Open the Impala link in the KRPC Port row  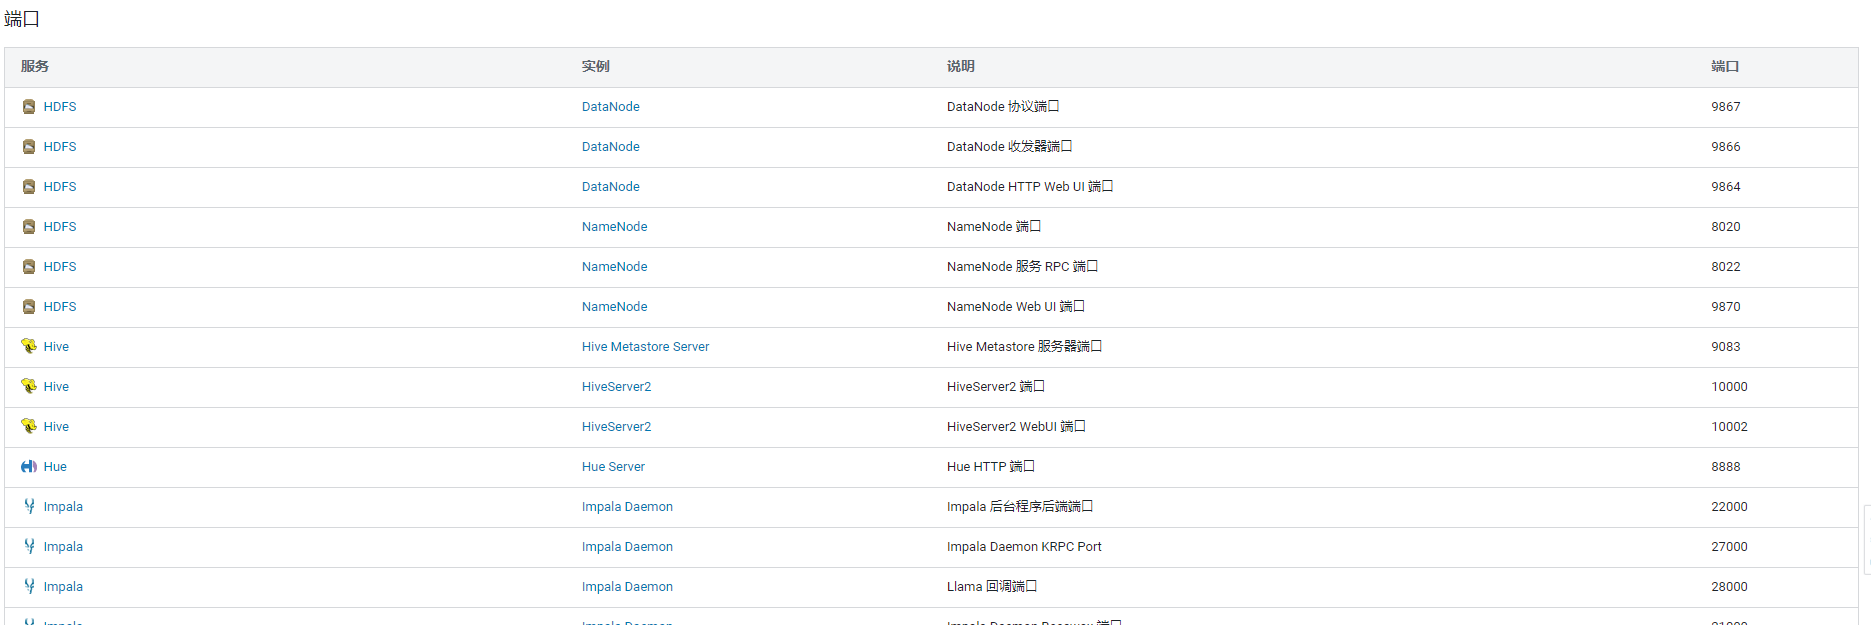[63, 547]
